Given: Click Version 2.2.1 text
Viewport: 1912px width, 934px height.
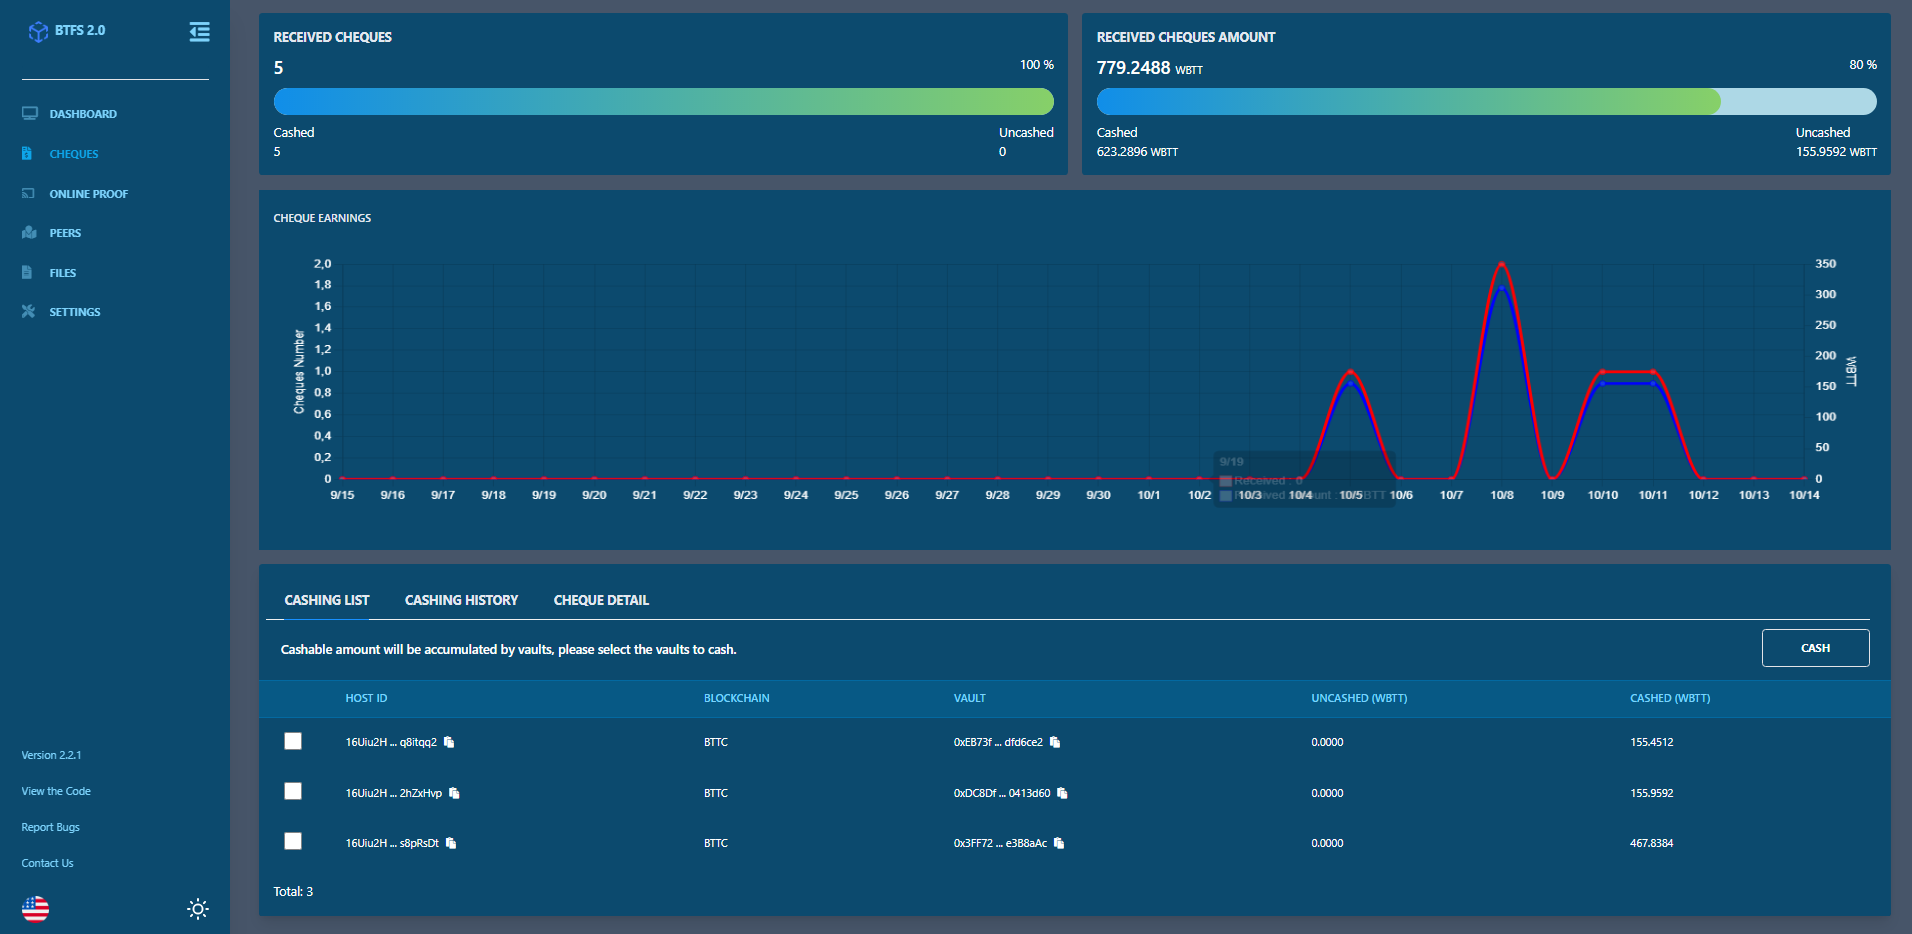Looking at the screenshot, I should click(51, 755).
